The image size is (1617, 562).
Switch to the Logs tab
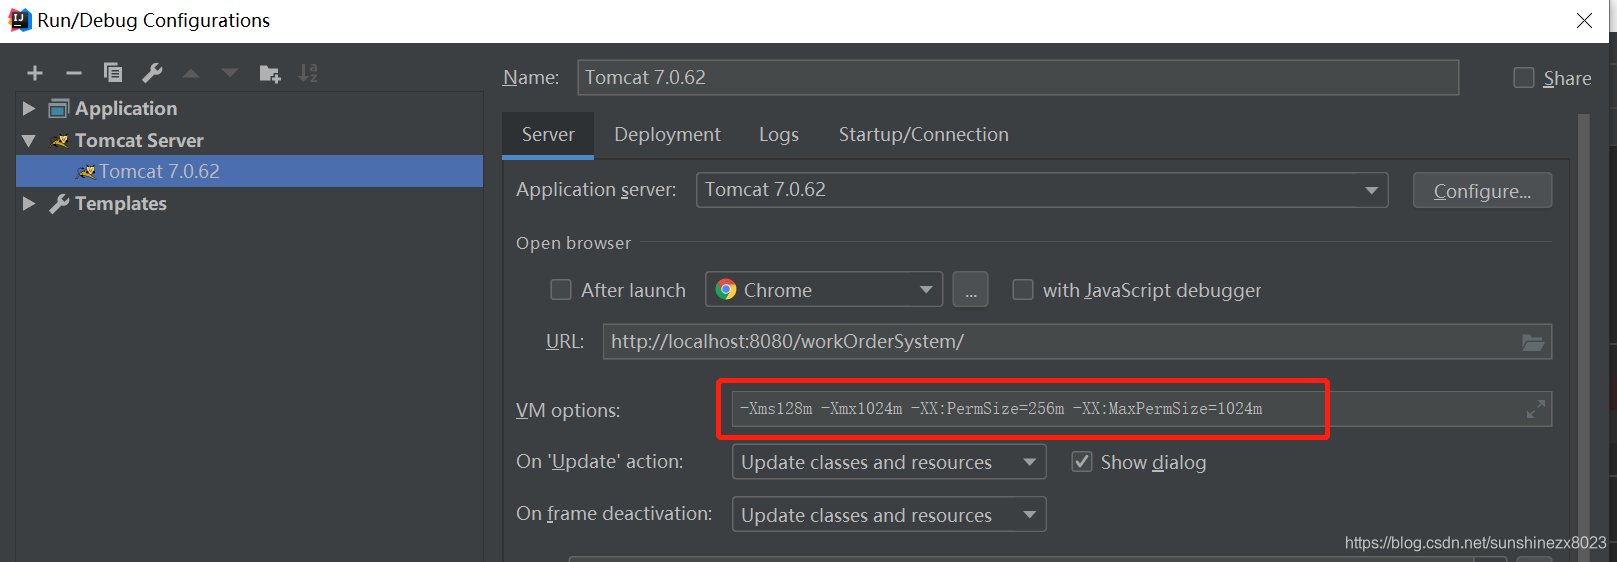(778, 135)
